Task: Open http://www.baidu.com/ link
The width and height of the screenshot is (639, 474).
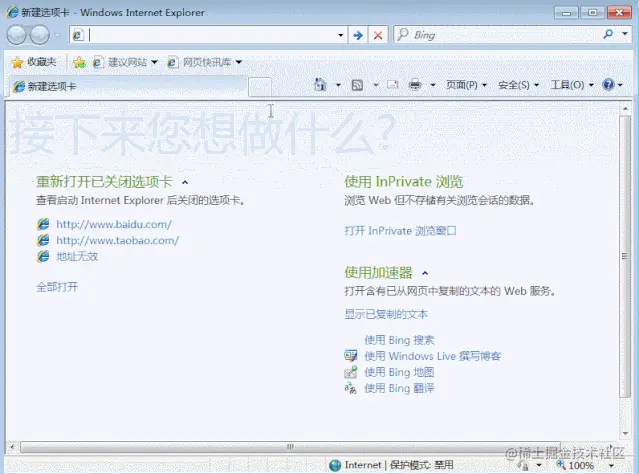Action: (114, 224)
